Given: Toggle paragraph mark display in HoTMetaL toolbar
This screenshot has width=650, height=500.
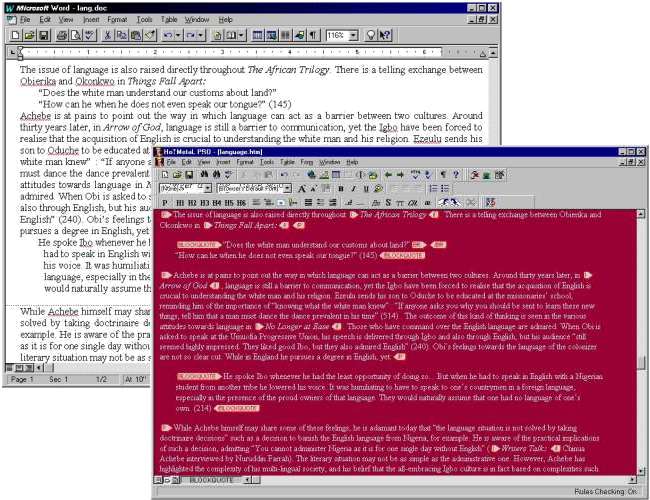Looking at the screenshot, I should [x=443, y=175].
